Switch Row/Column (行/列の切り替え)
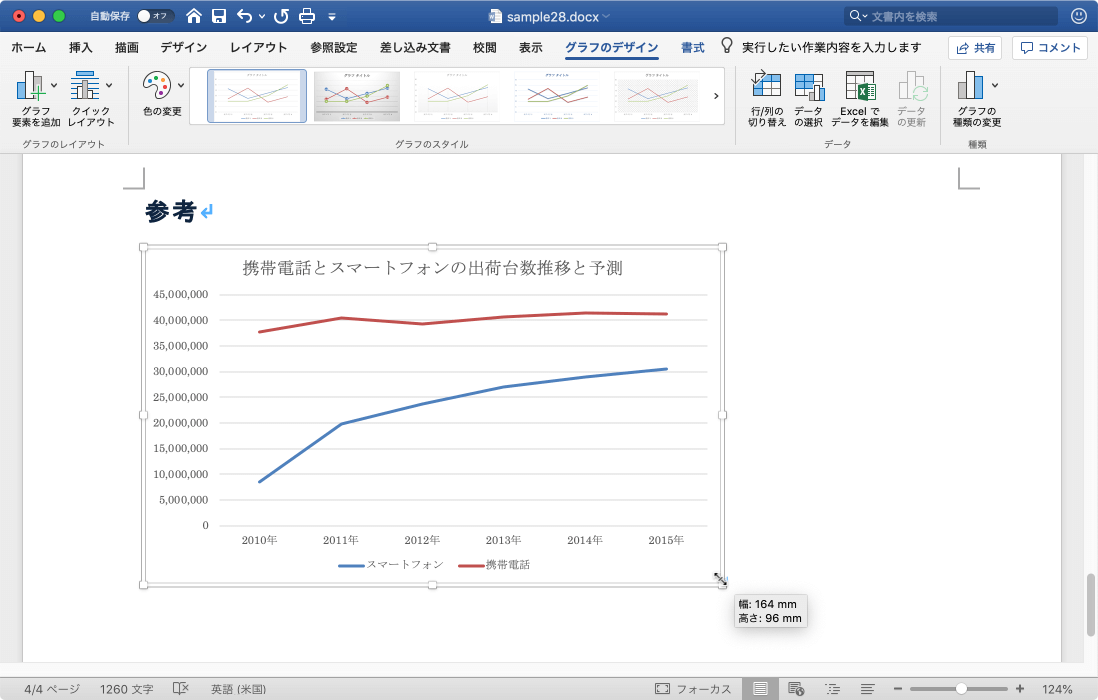Viewport: 1098px width, 700px height. pos(766,99)
